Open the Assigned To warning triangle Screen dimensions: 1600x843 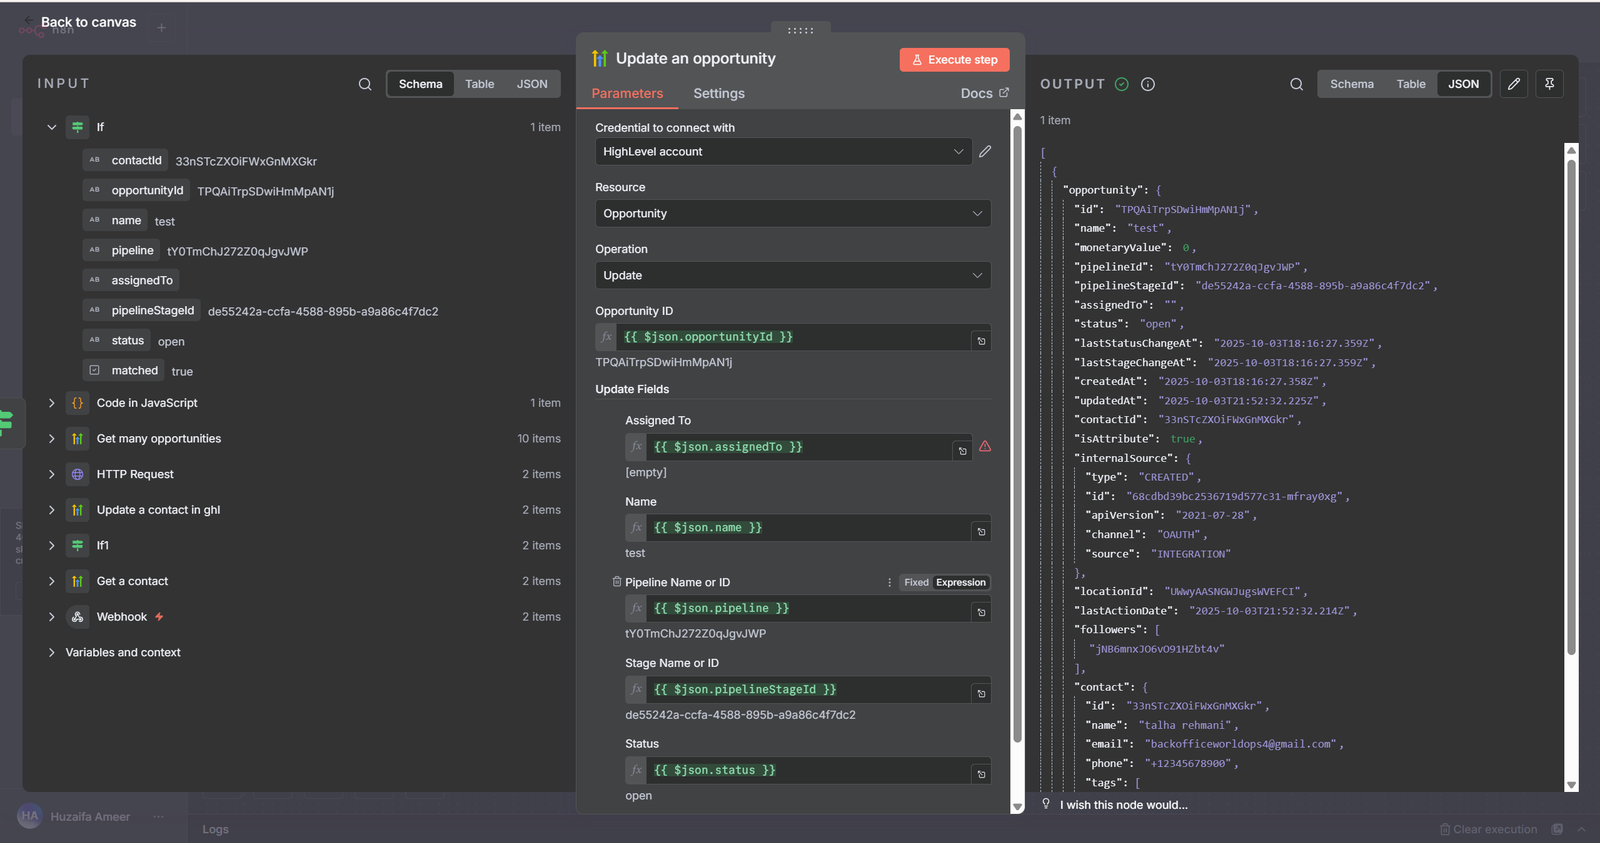[985, 446]
